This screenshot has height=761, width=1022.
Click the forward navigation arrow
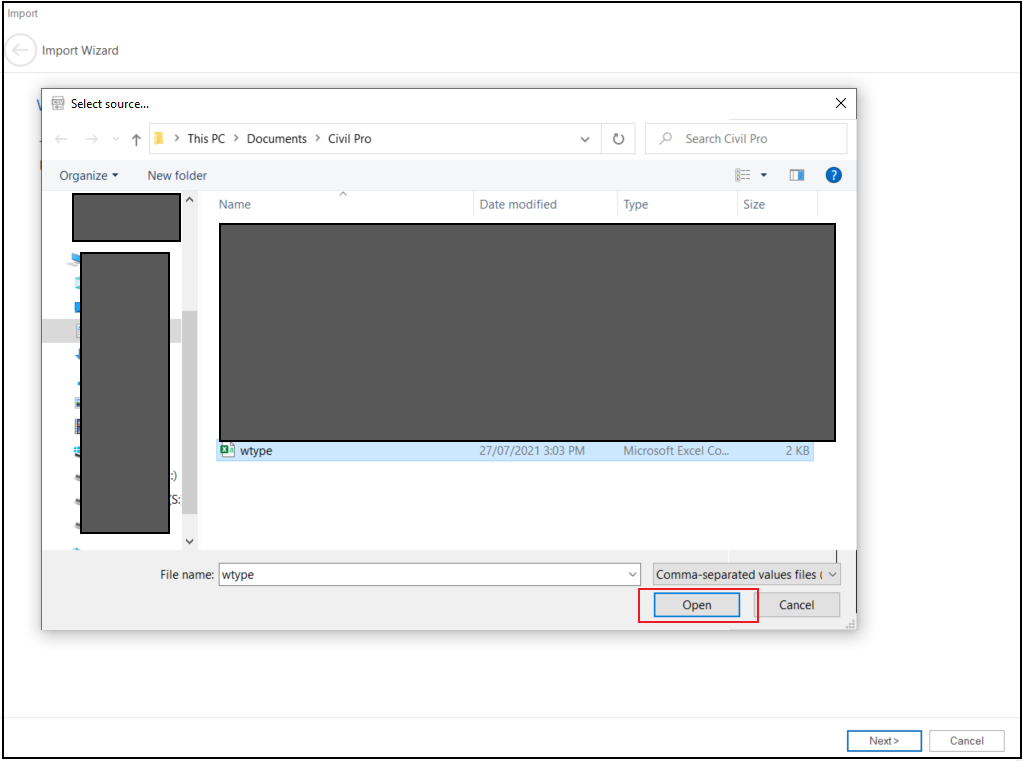point(92,139)
